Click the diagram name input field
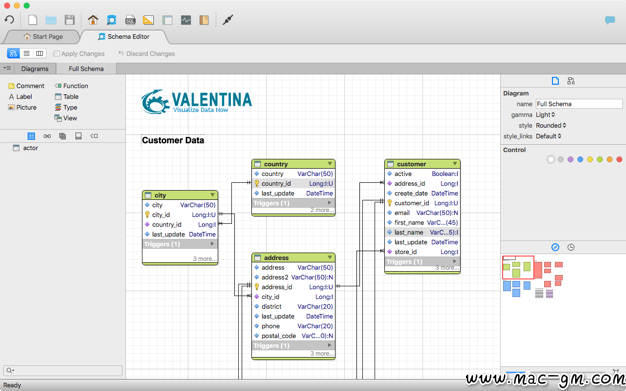This screenshot has height=391, width=626. (578, 104)
